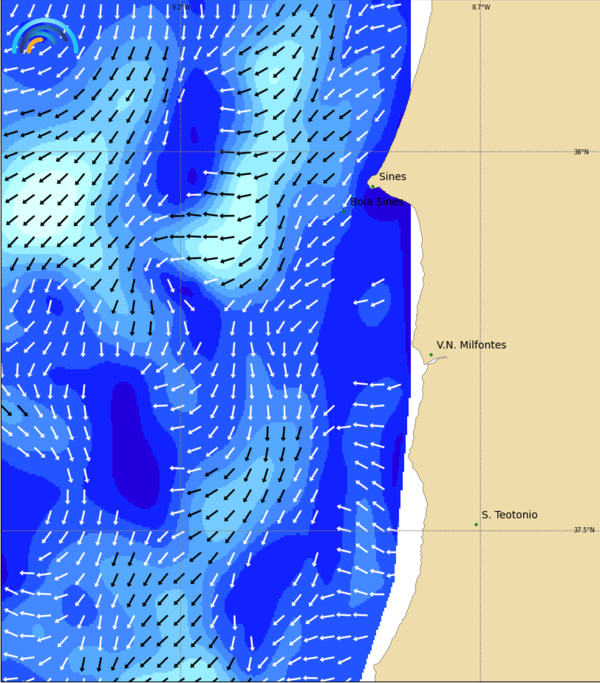The width and height of the screenshot is (600, 683).
Task: Click the V.N. Milfontes green marker dot
Action: pos(431,355)
